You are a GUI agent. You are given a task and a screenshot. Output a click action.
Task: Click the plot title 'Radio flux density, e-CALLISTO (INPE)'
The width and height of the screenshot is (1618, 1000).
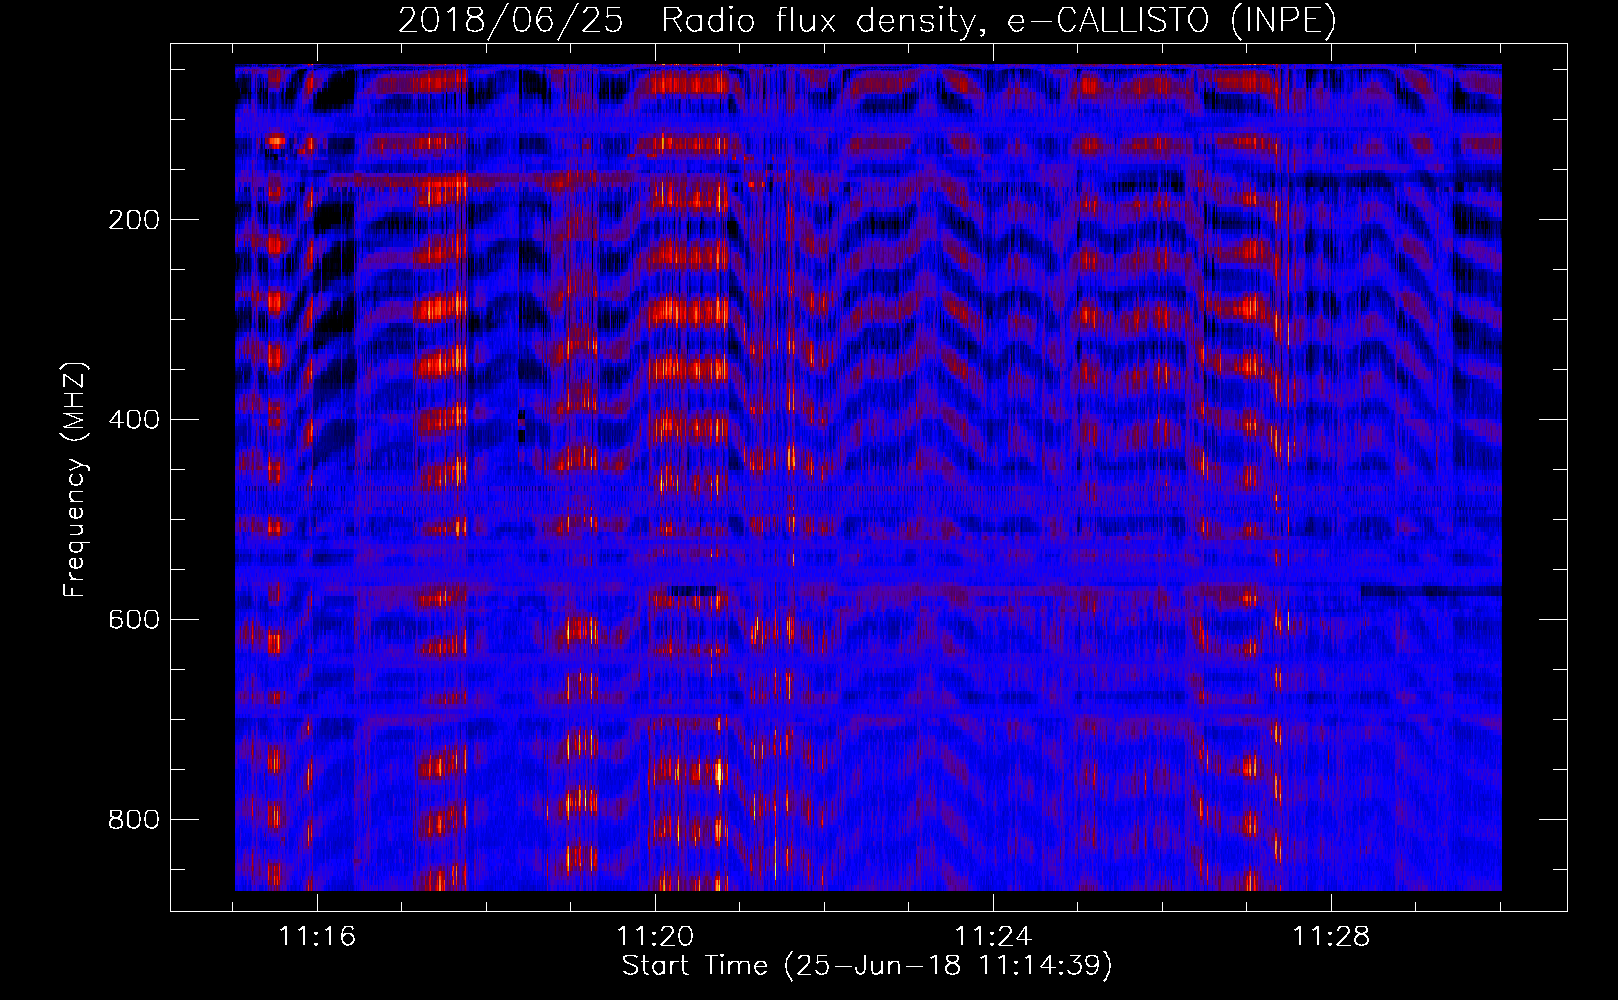999,20
